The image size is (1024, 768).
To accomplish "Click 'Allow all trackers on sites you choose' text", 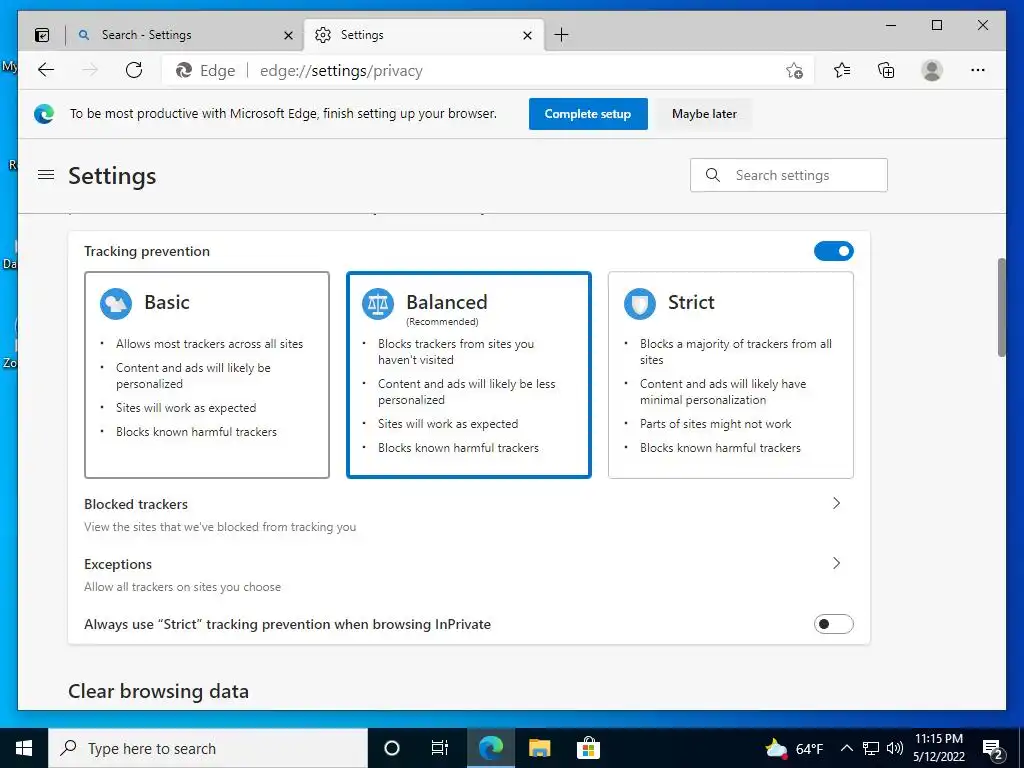I will (182, 587).
